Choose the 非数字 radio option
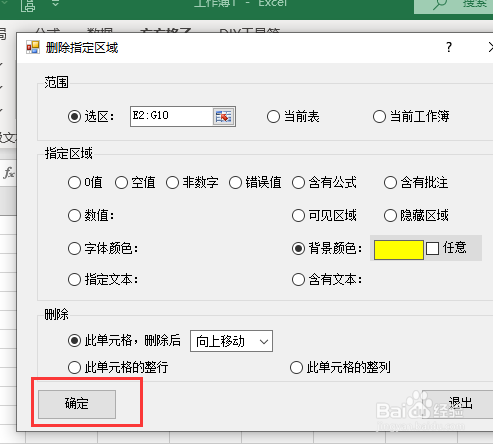The height and width of the screenshot is (444, 493). click(172, 183)
